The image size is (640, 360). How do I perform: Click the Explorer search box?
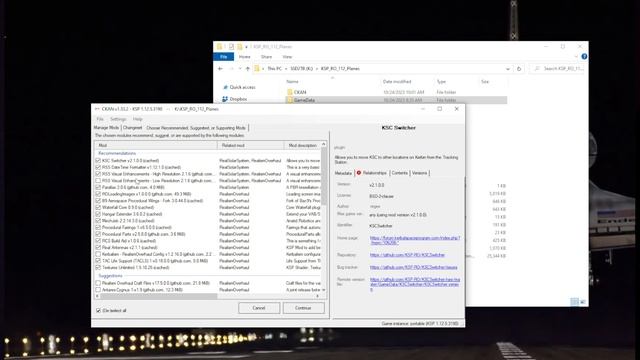pos(558,69)
